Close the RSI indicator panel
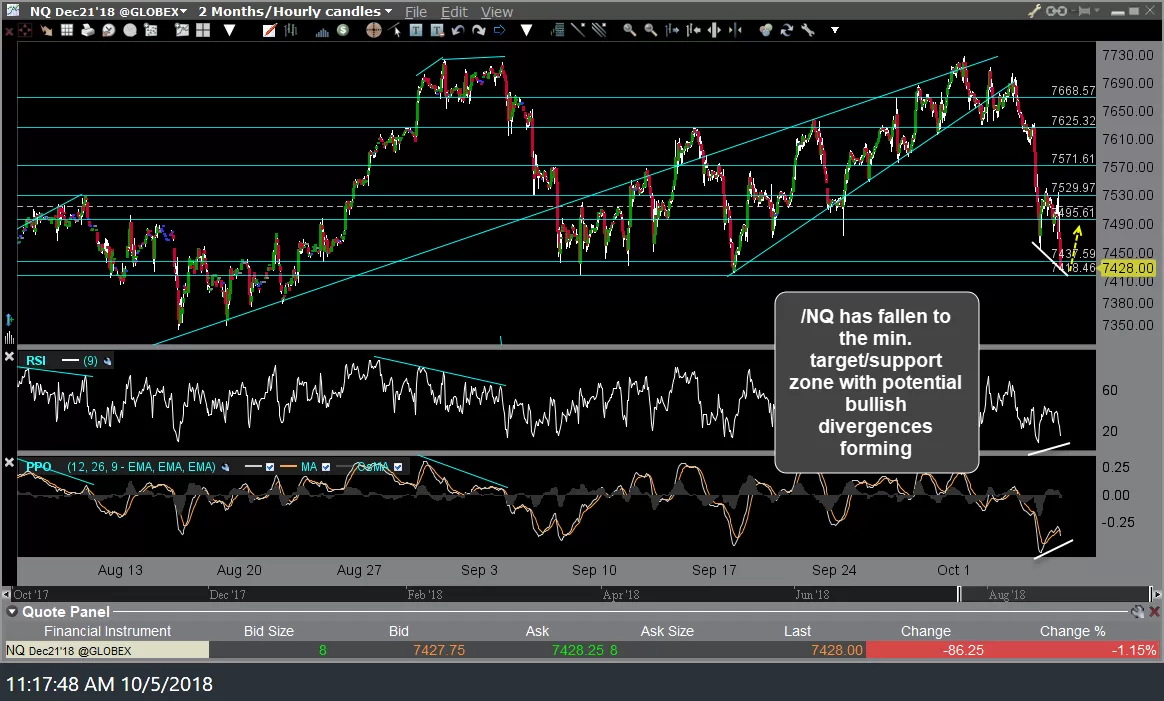Image resolution: width=1164 pixels, height=701 pixels. click(x=9, y=356)
